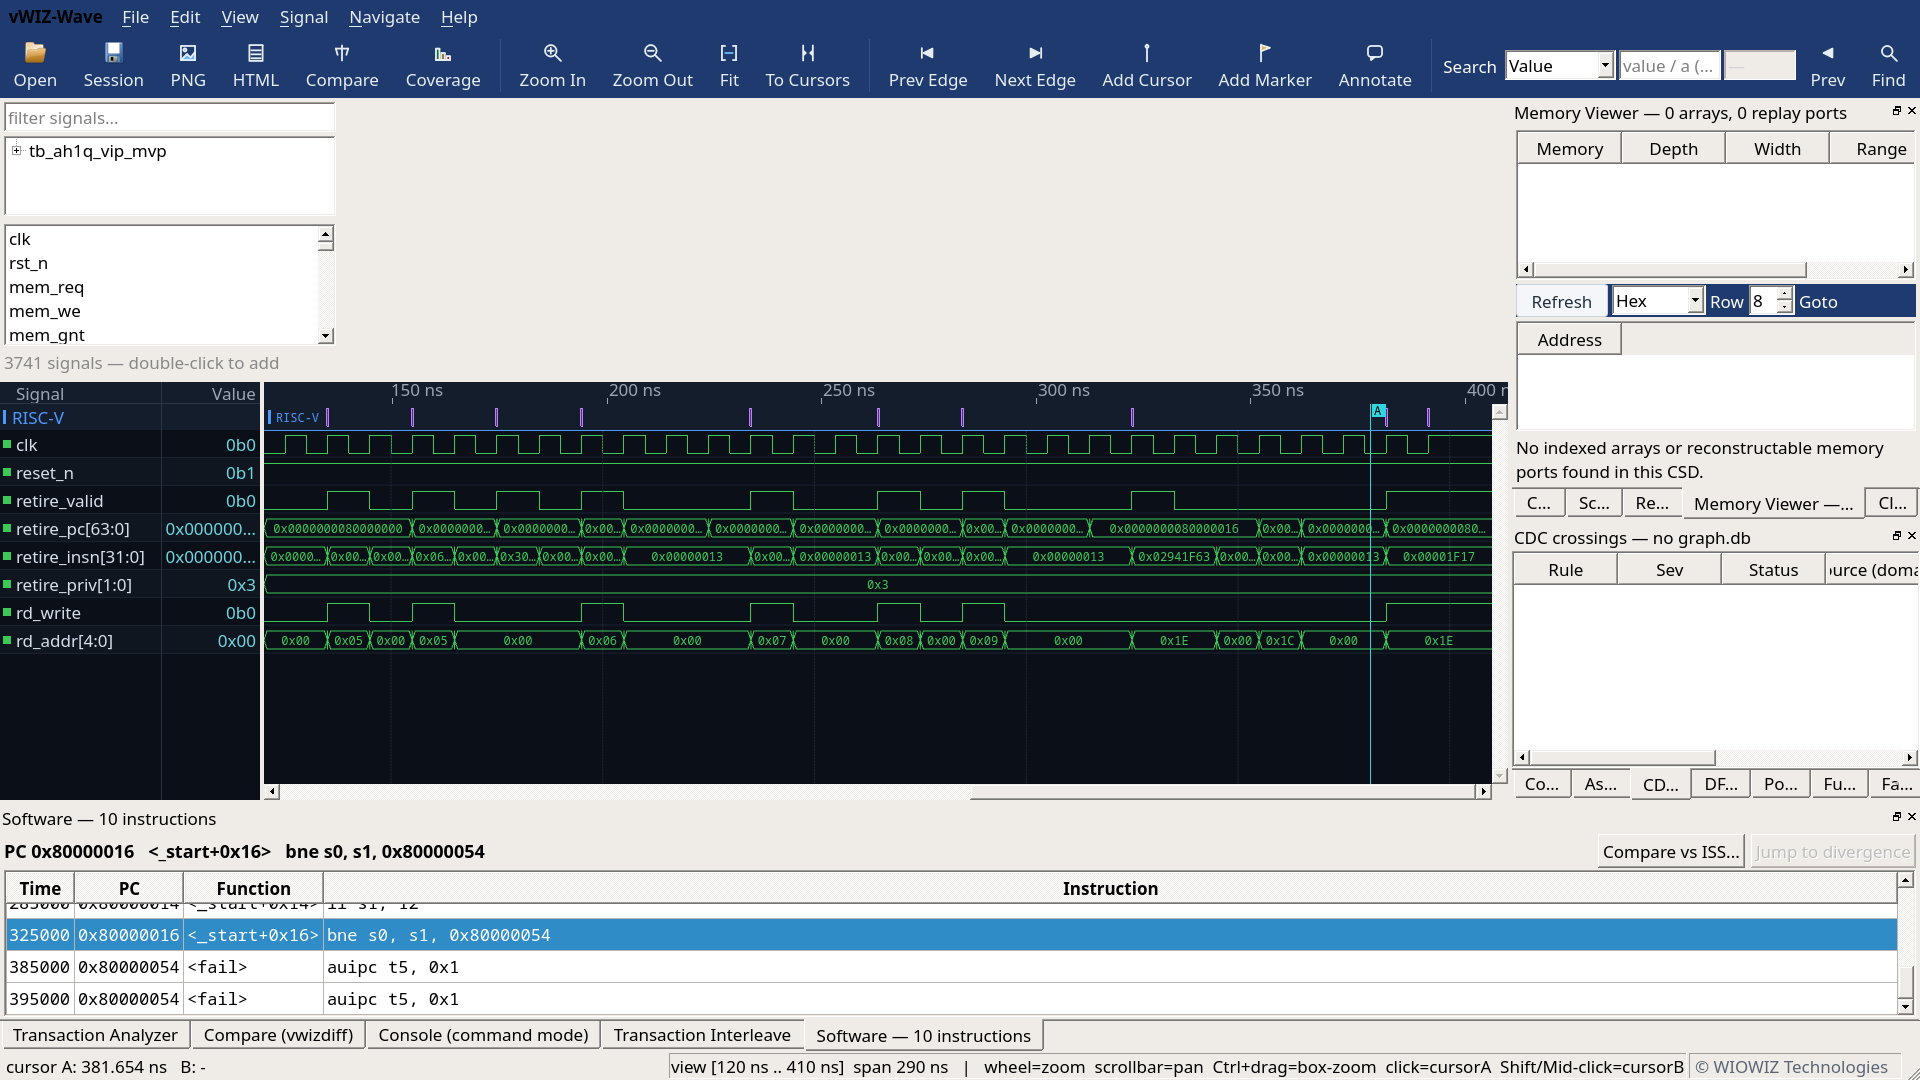Switch to the Console (command mode) tab
This screenshot has width=1920, height=1080.
(483, 1035)
